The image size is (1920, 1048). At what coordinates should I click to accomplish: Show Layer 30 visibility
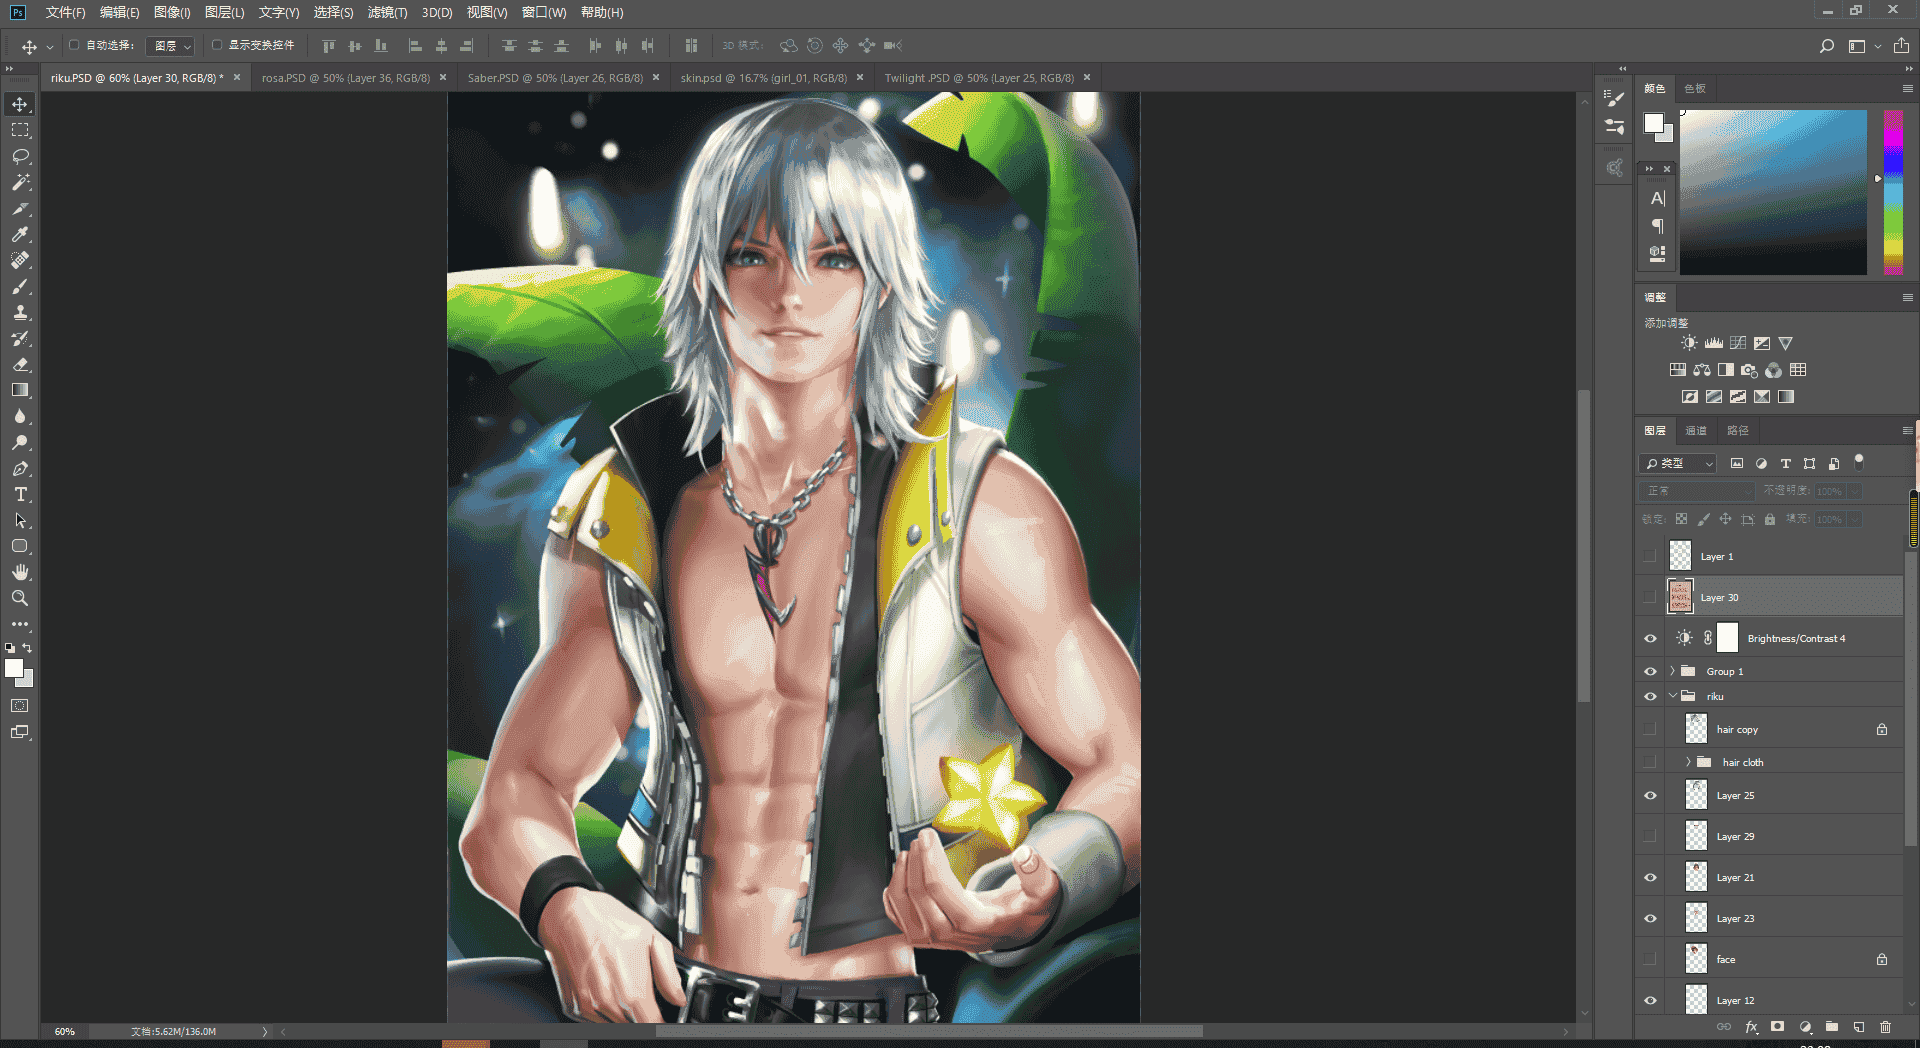click(x=1650, y=597)
